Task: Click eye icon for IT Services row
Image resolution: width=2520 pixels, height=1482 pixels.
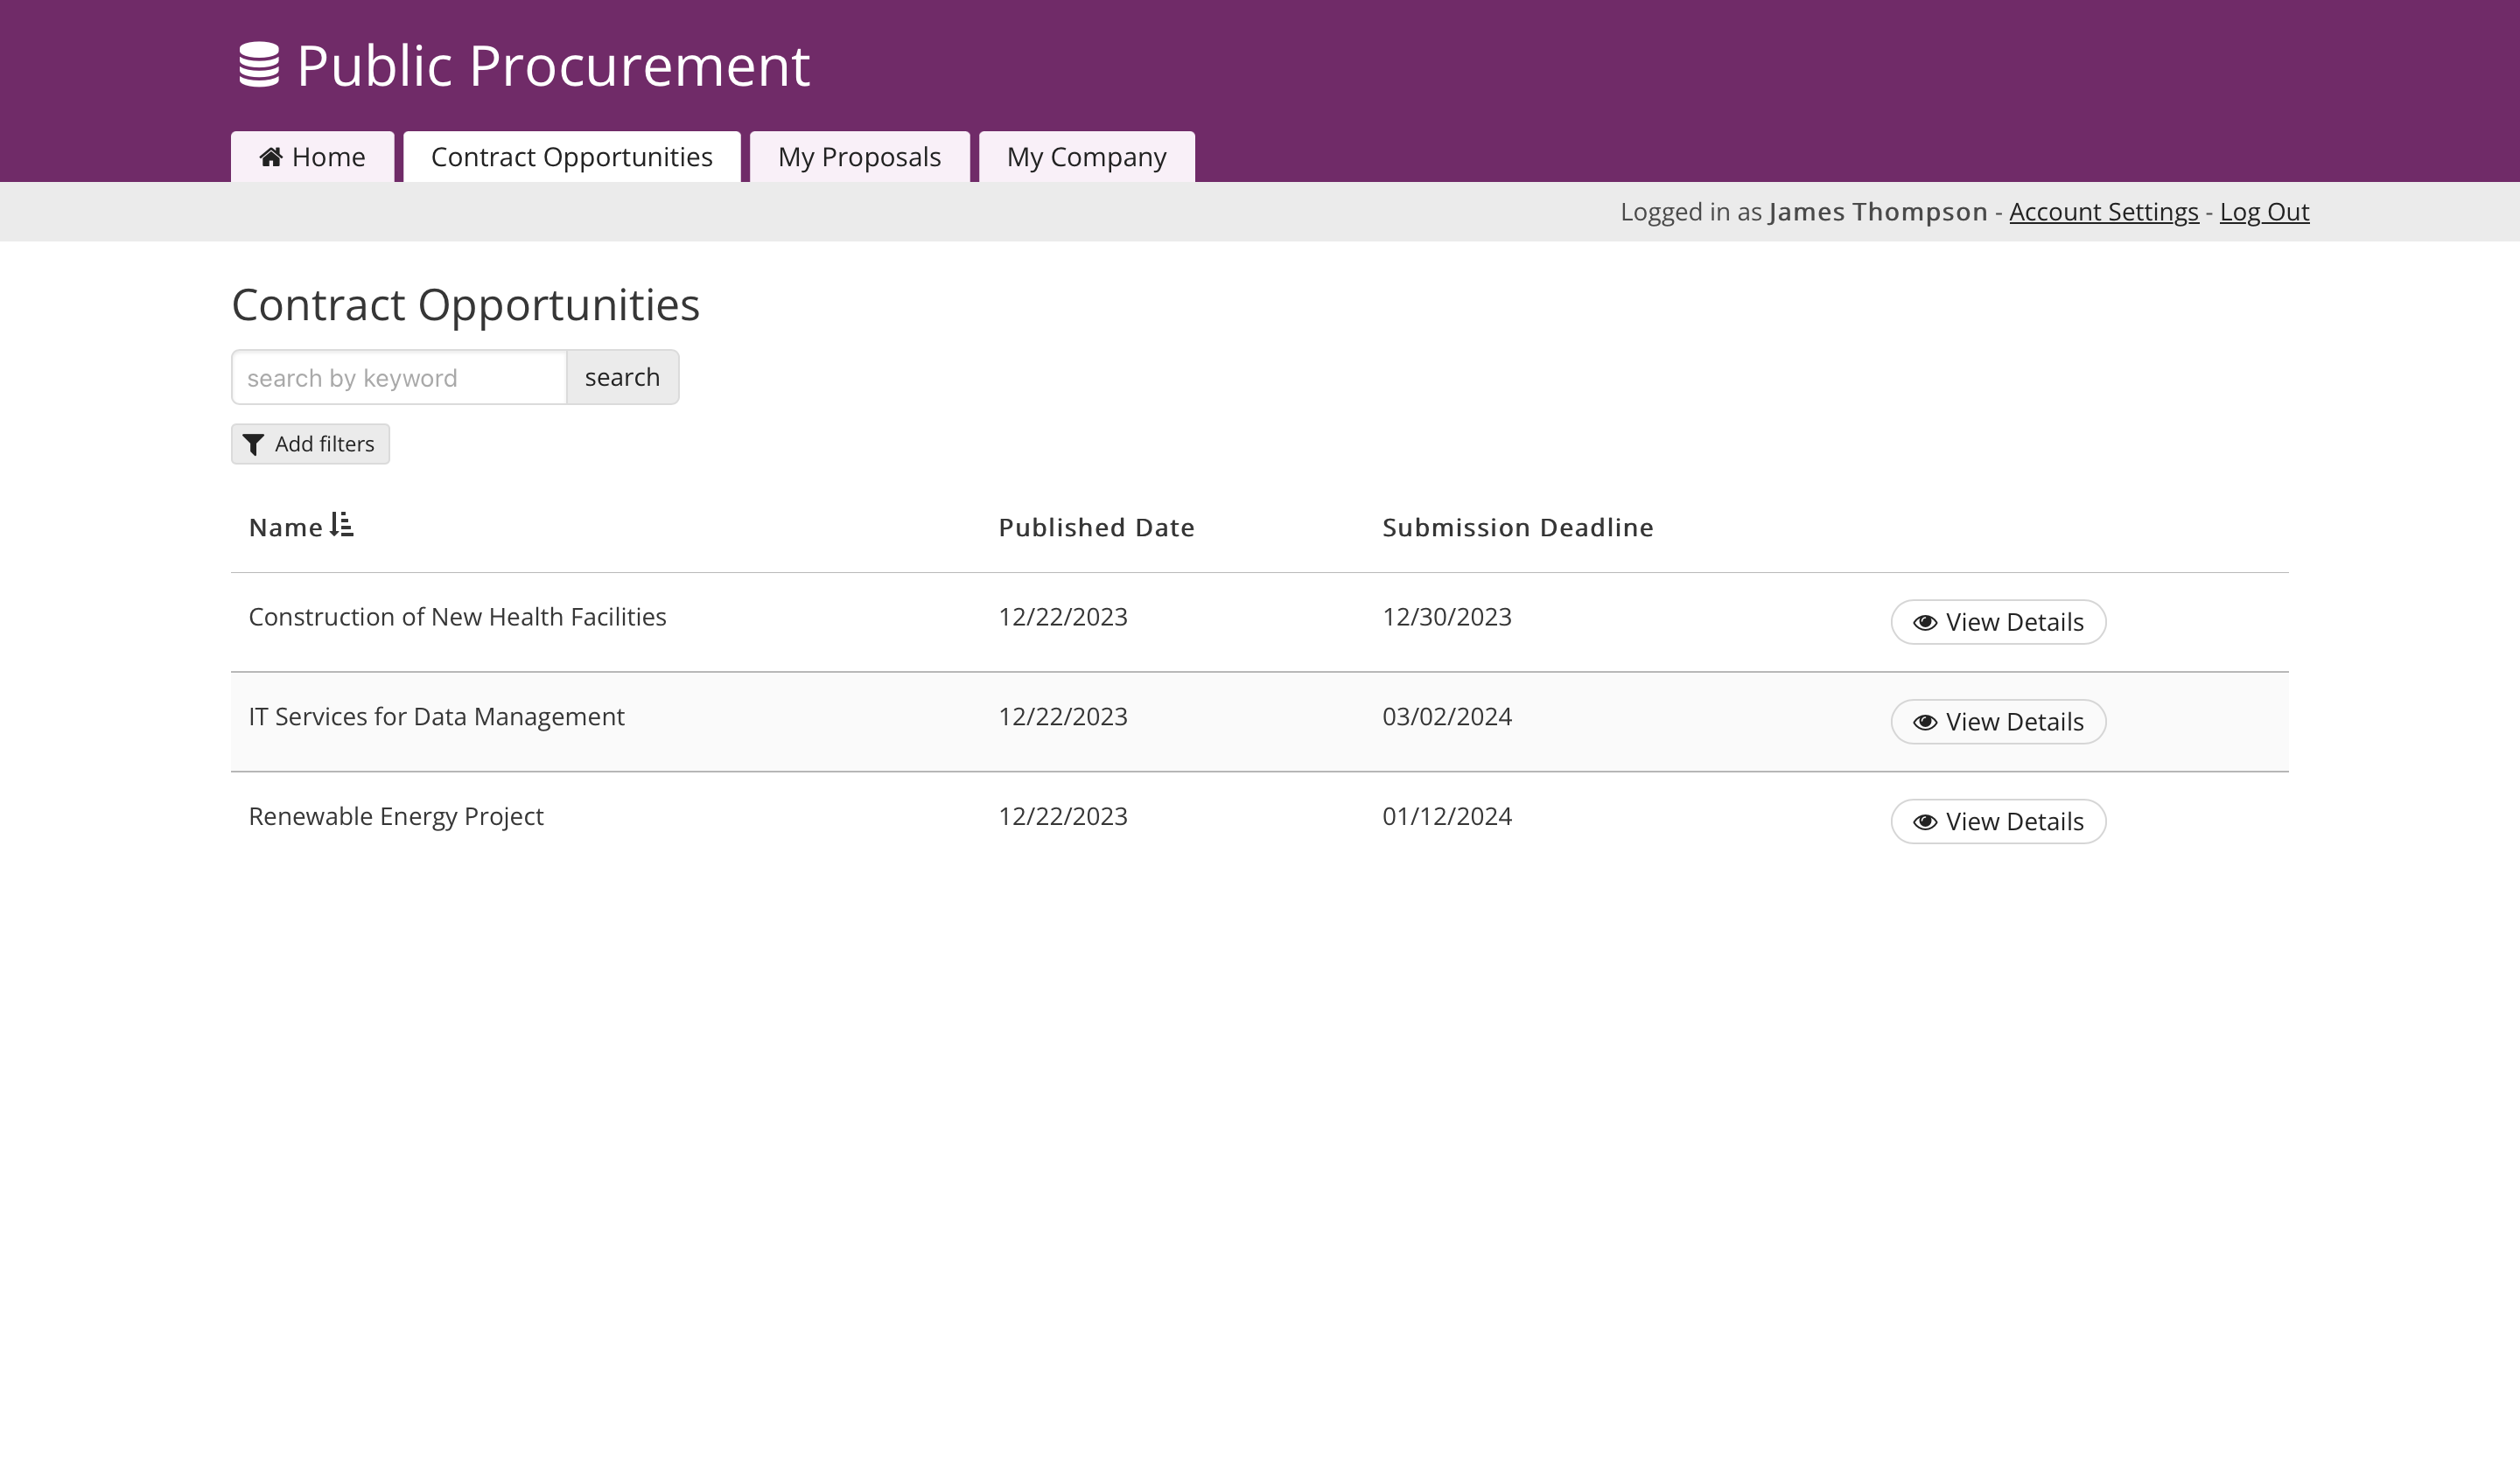Action: point(1925,723)
